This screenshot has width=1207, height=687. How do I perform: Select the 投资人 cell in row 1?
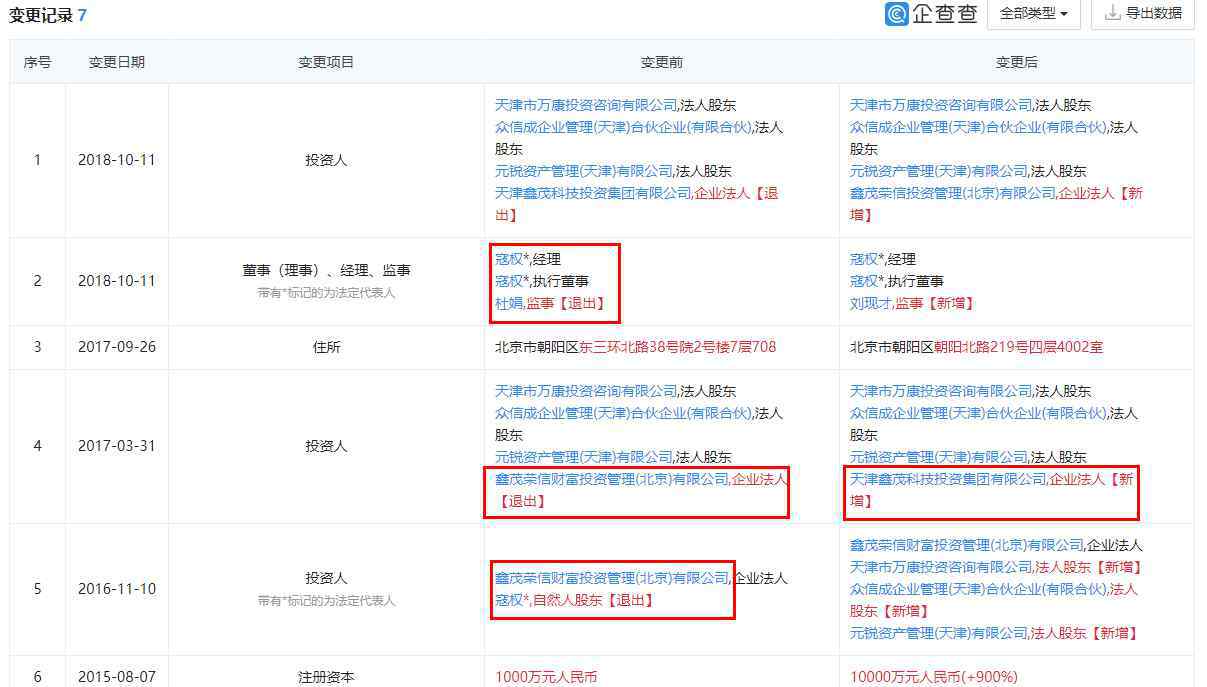coord(326,160)
